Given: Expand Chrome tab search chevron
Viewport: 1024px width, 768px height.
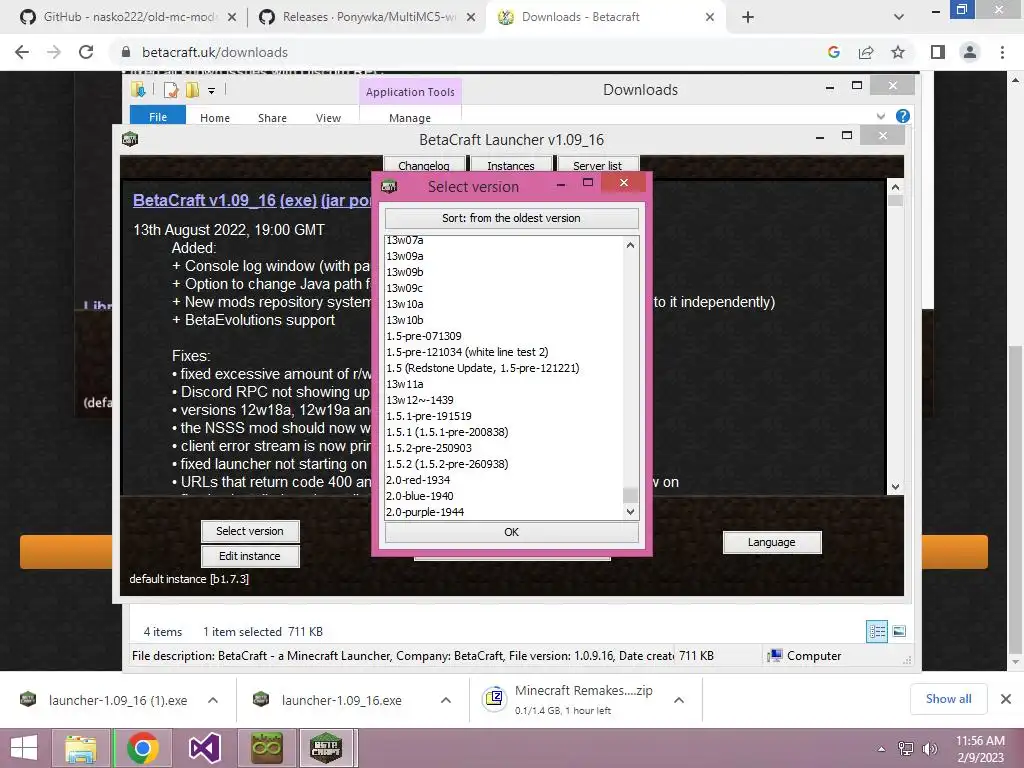Looking at the screenshot, I should 899,17.
